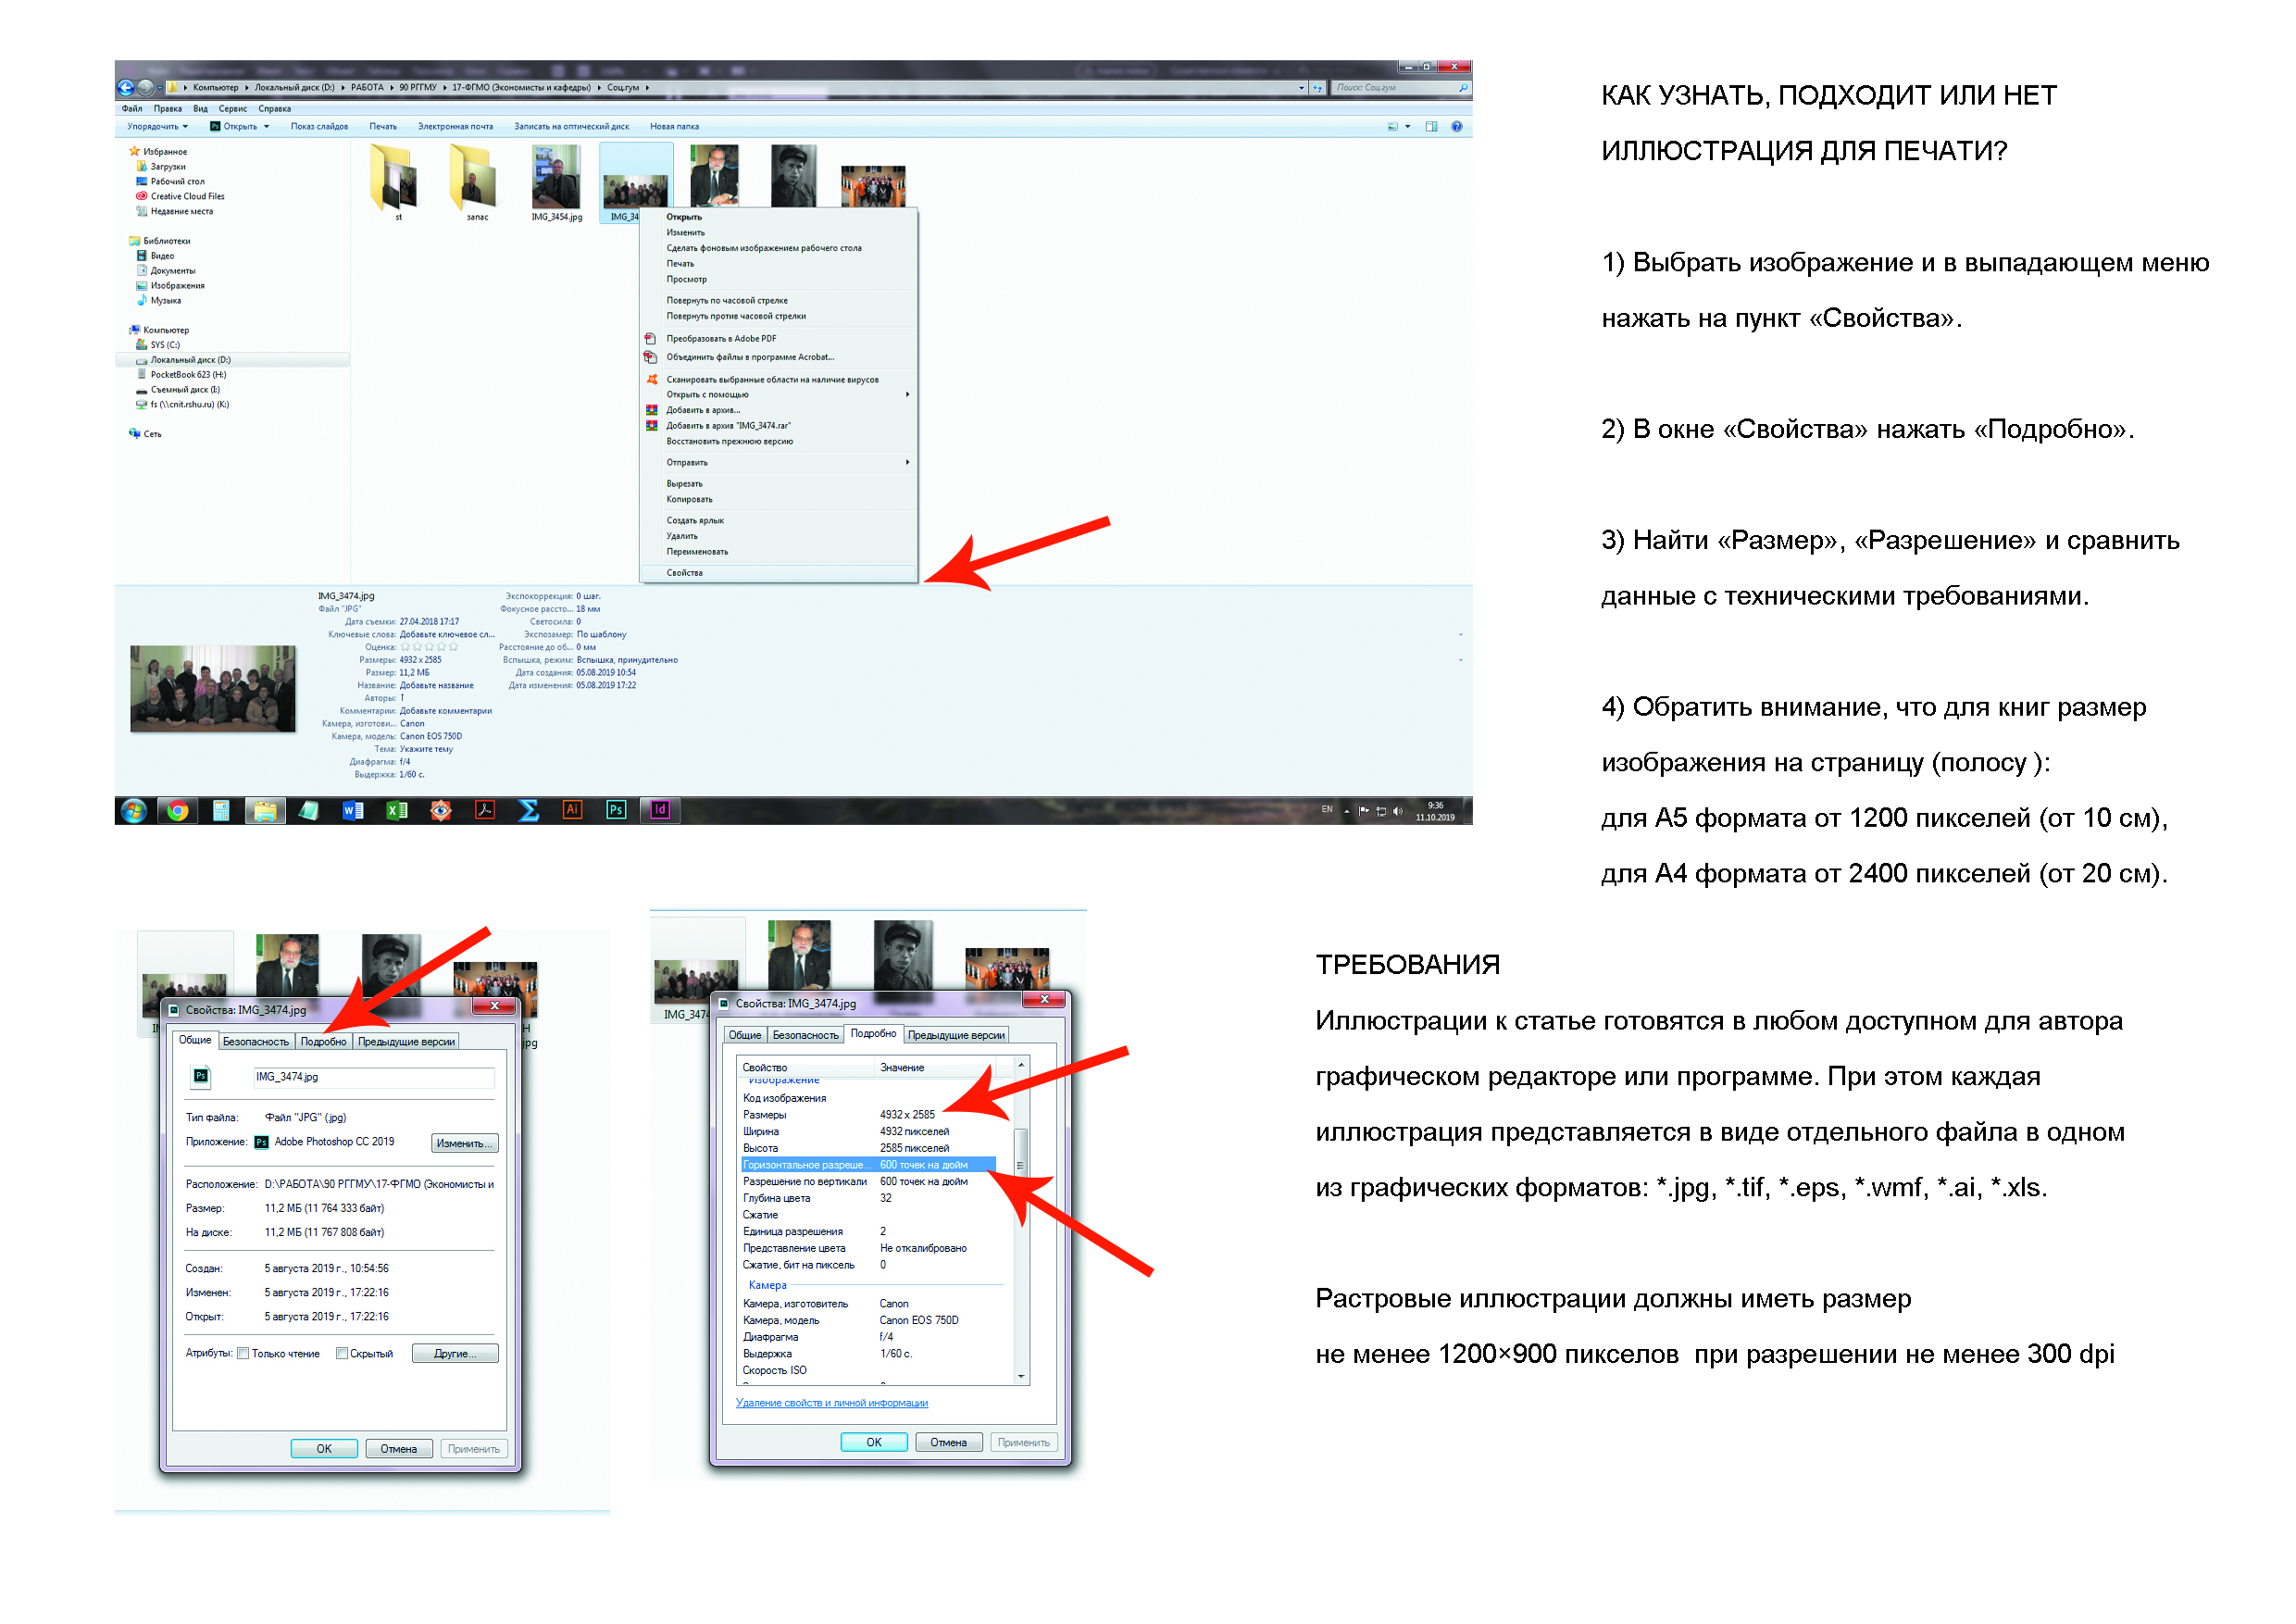
Task: Open the Сервис menu
Action: [233, 108]
